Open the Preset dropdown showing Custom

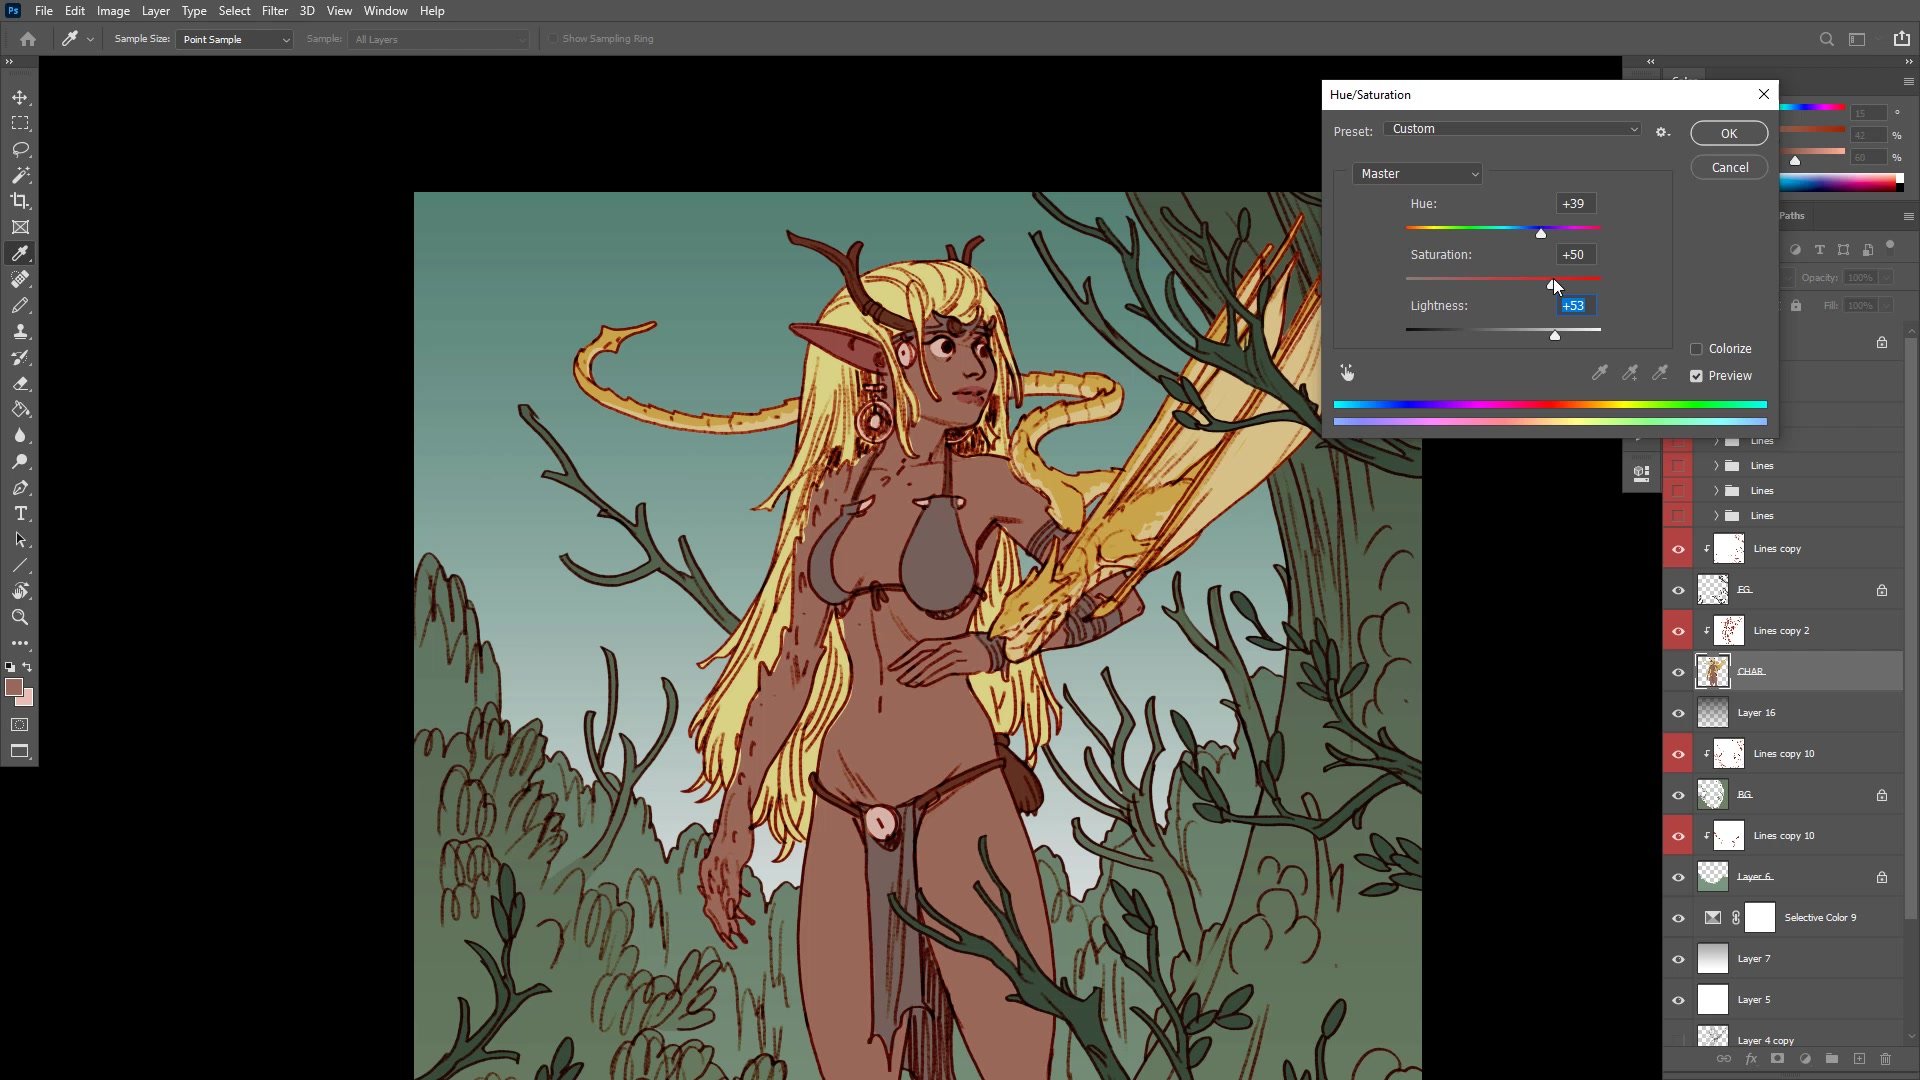[x=1514, y=129]
